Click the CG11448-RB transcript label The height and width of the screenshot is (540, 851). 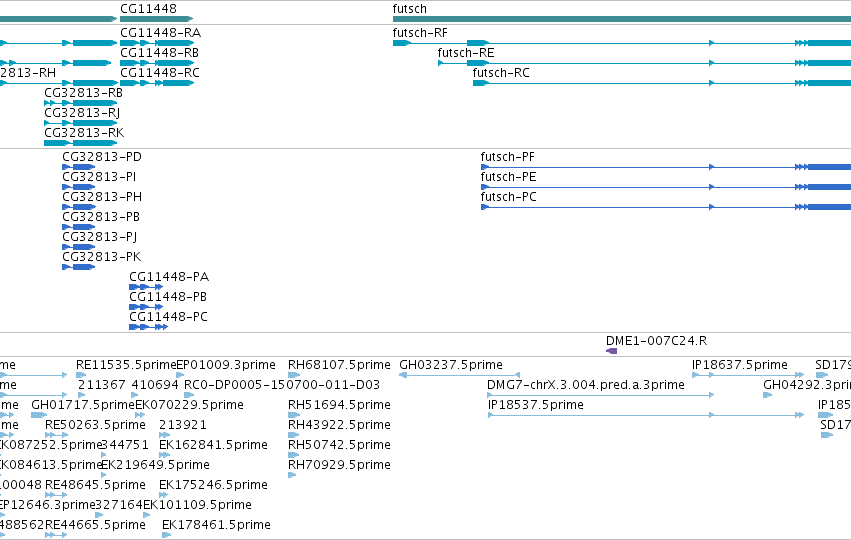click(159, 53)
